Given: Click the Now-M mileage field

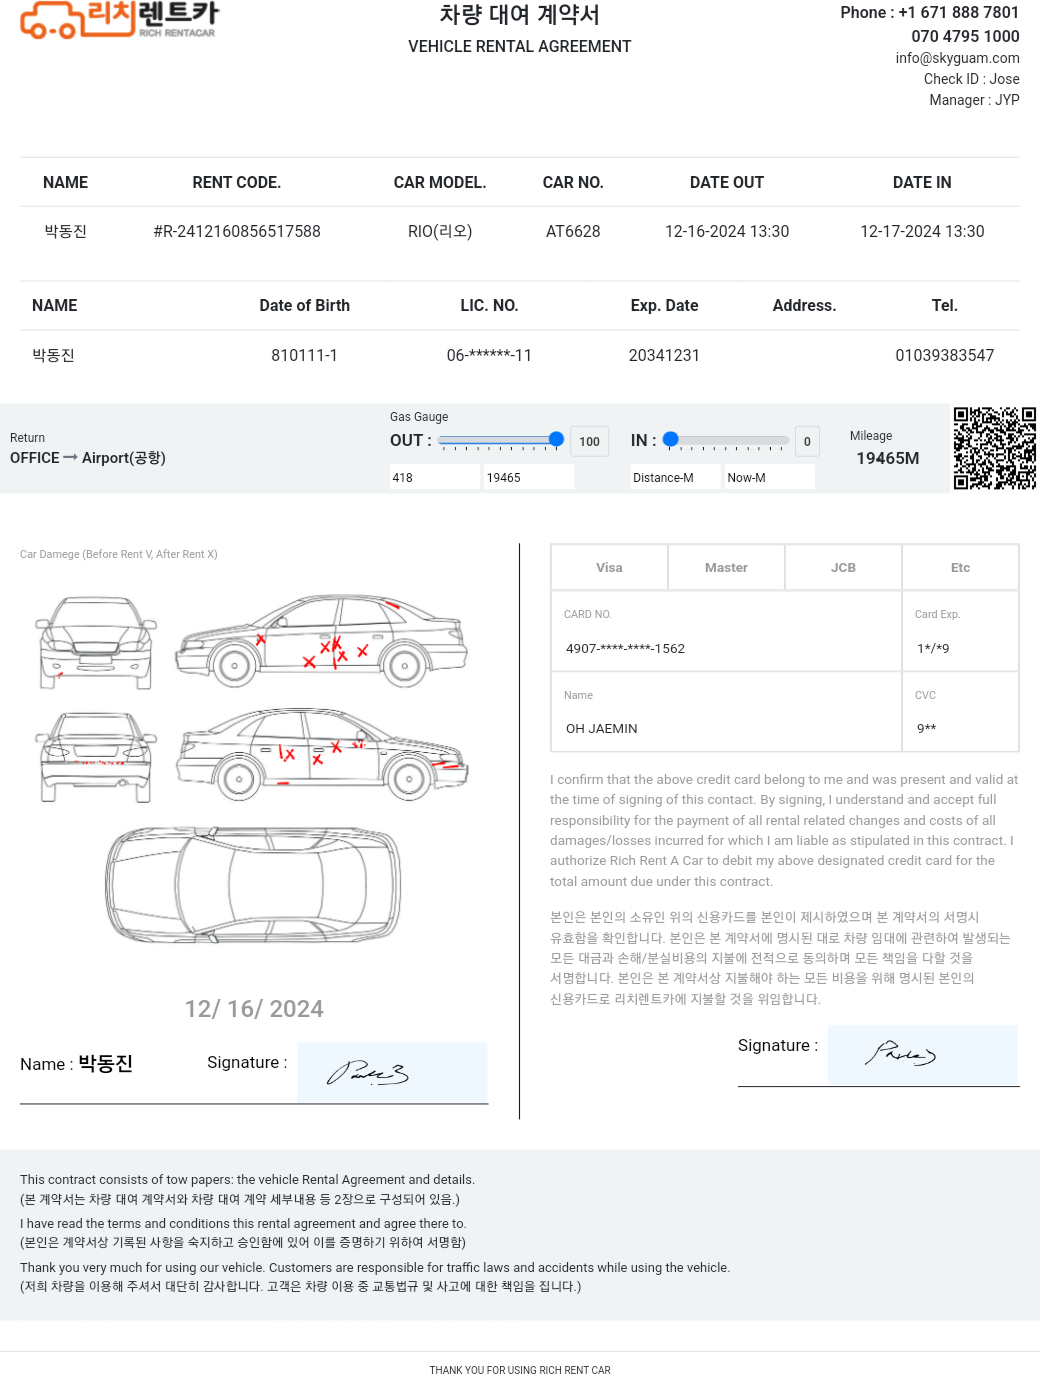Looking at the screenshot, I should [769, 478].
